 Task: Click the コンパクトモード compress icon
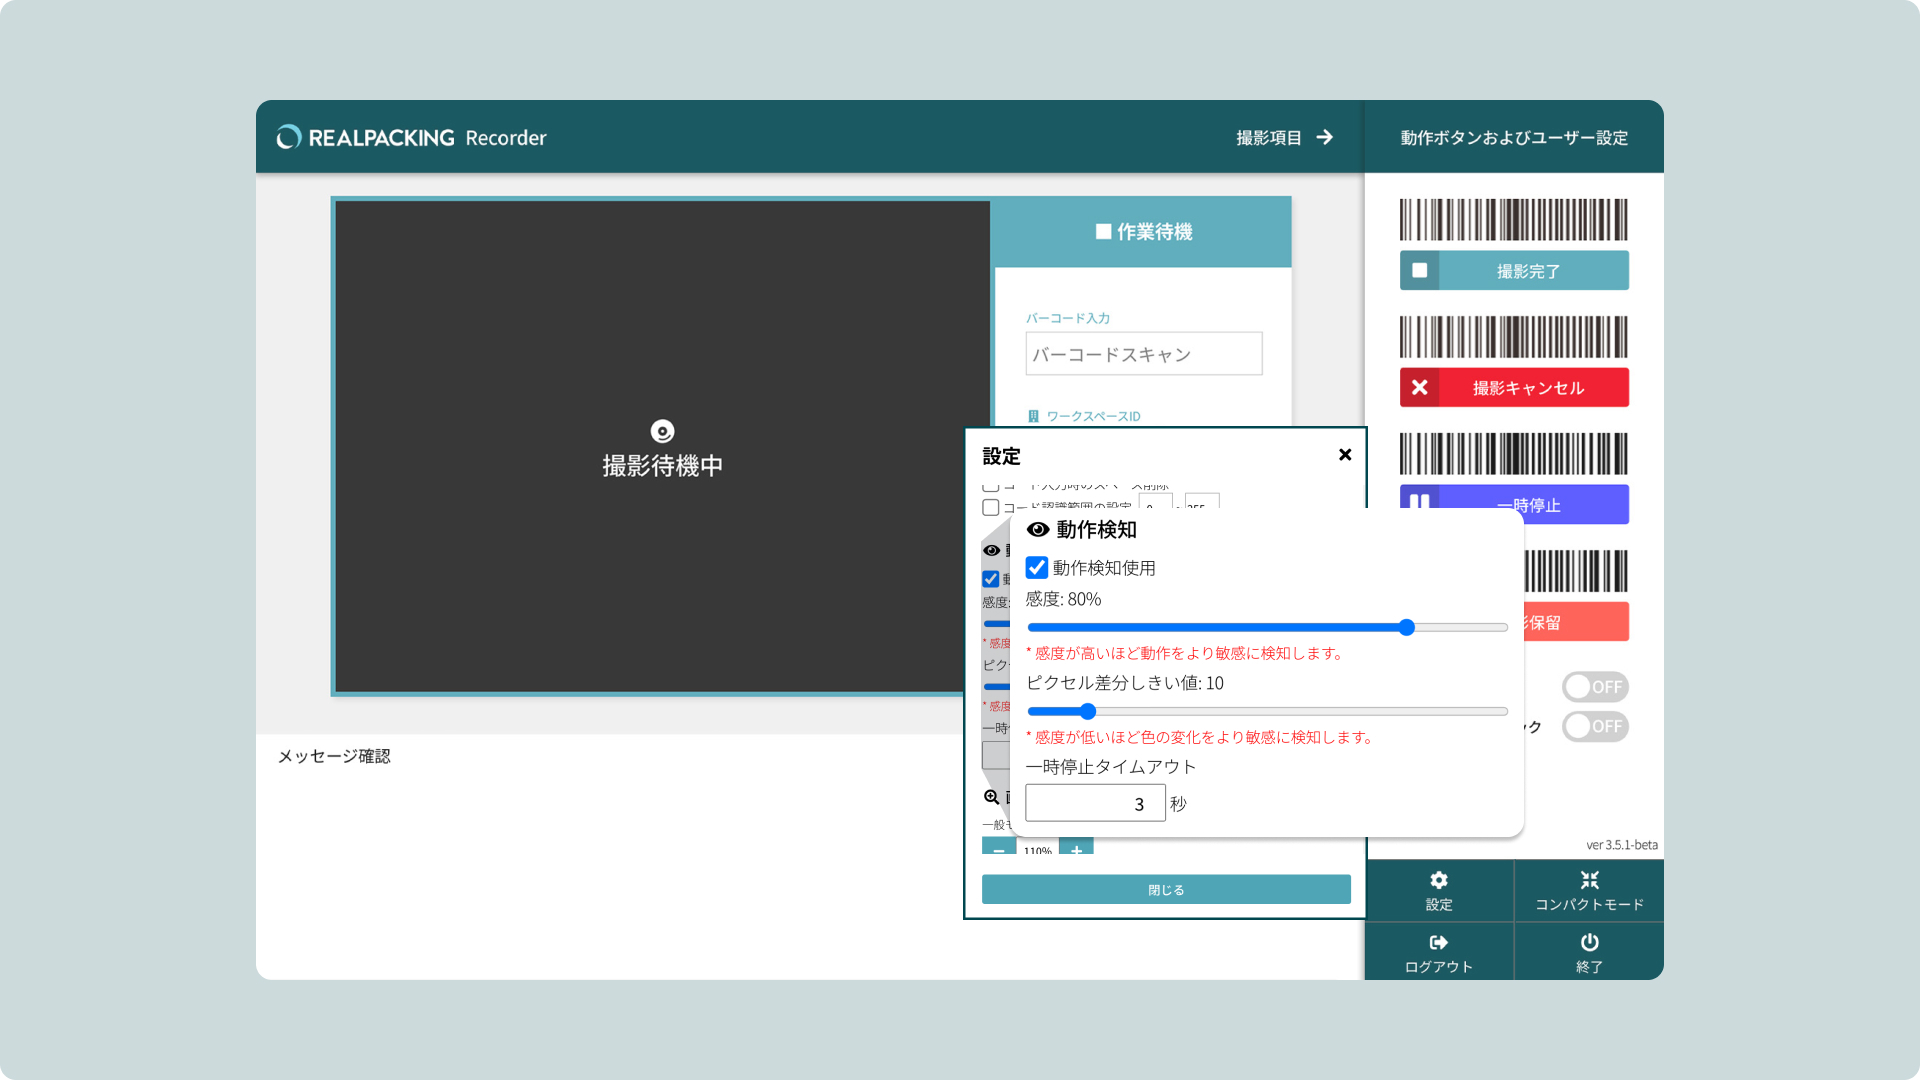point(1589,881)
